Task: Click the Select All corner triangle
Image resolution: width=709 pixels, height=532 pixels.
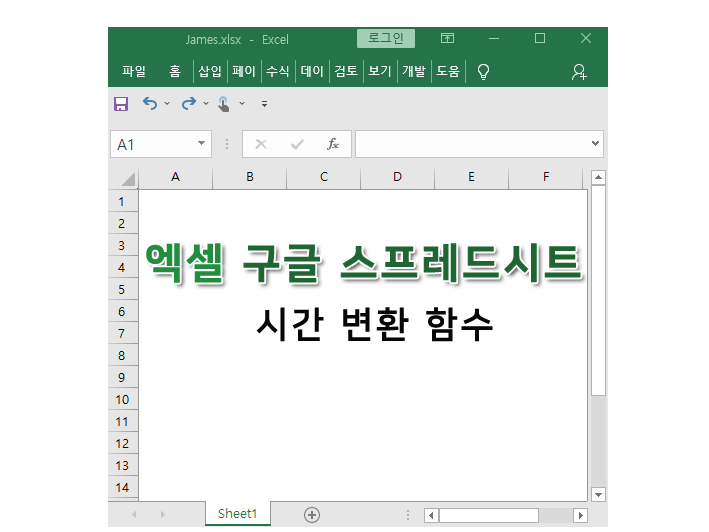Action: pyautogui.click(x=128, y=179)
